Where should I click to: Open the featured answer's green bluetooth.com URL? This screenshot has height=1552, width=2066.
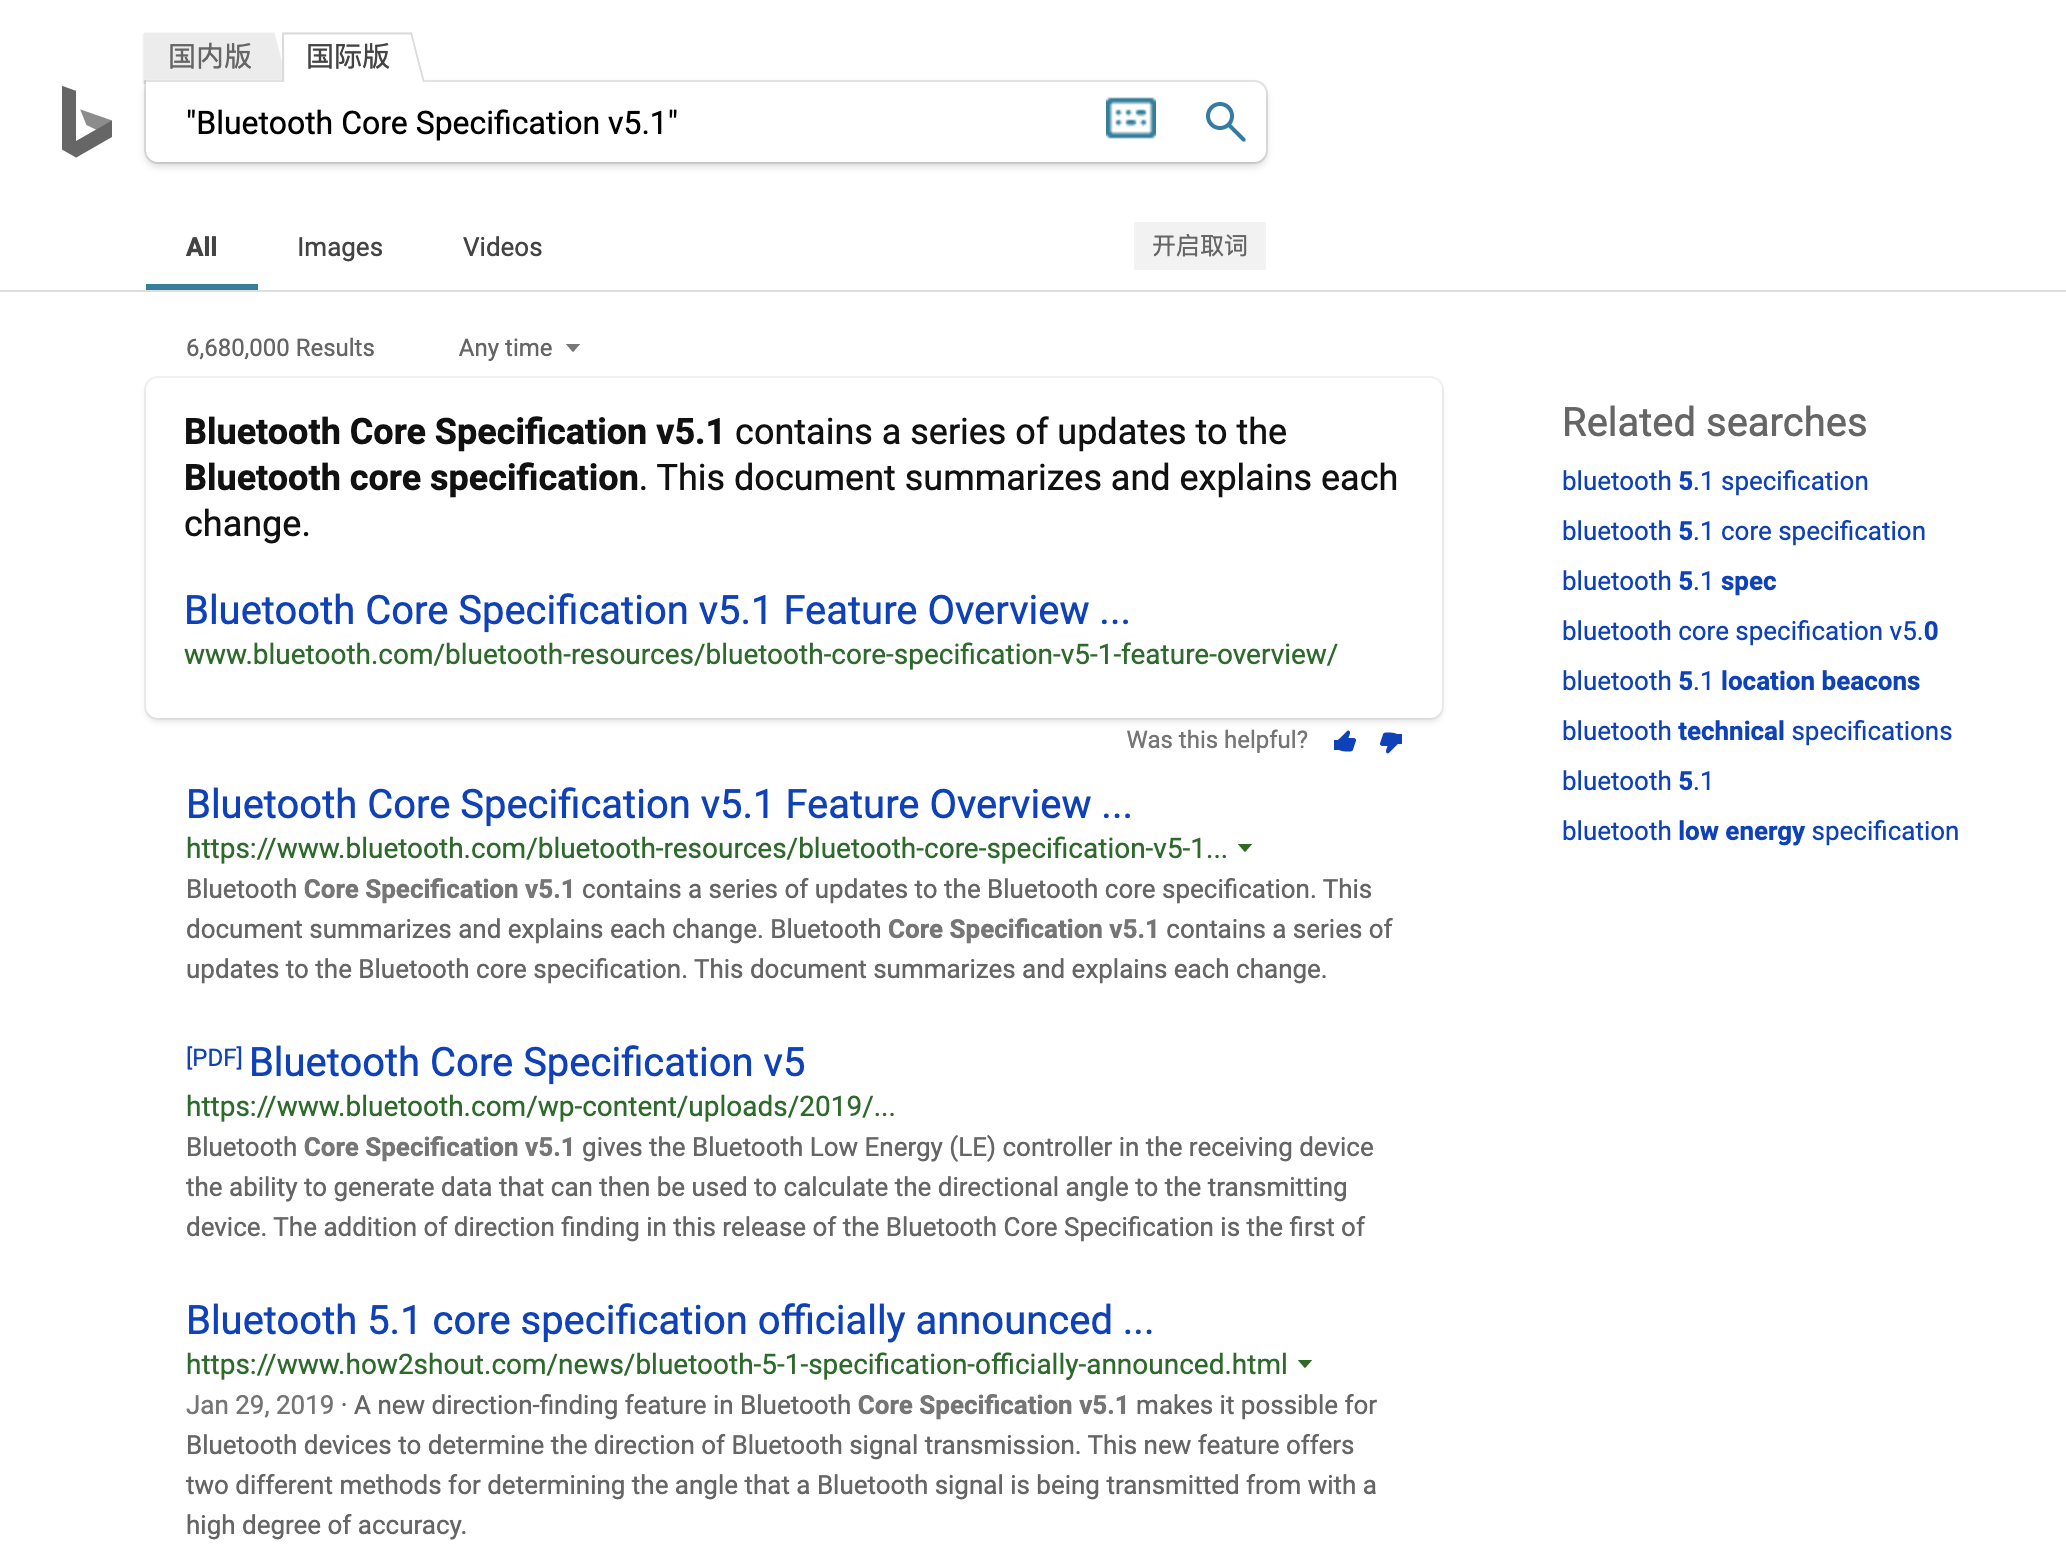[760, 654]
